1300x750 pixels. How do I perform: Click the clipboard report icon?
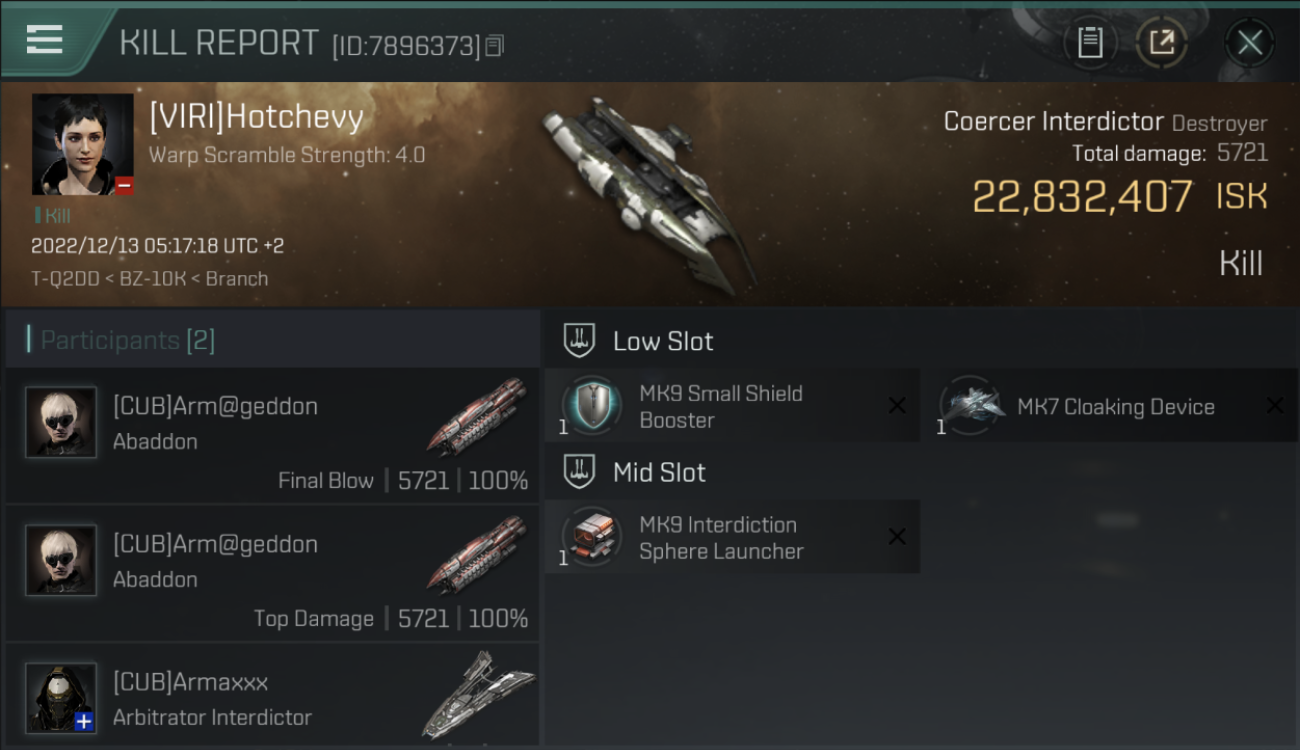tap(1090, 43)
